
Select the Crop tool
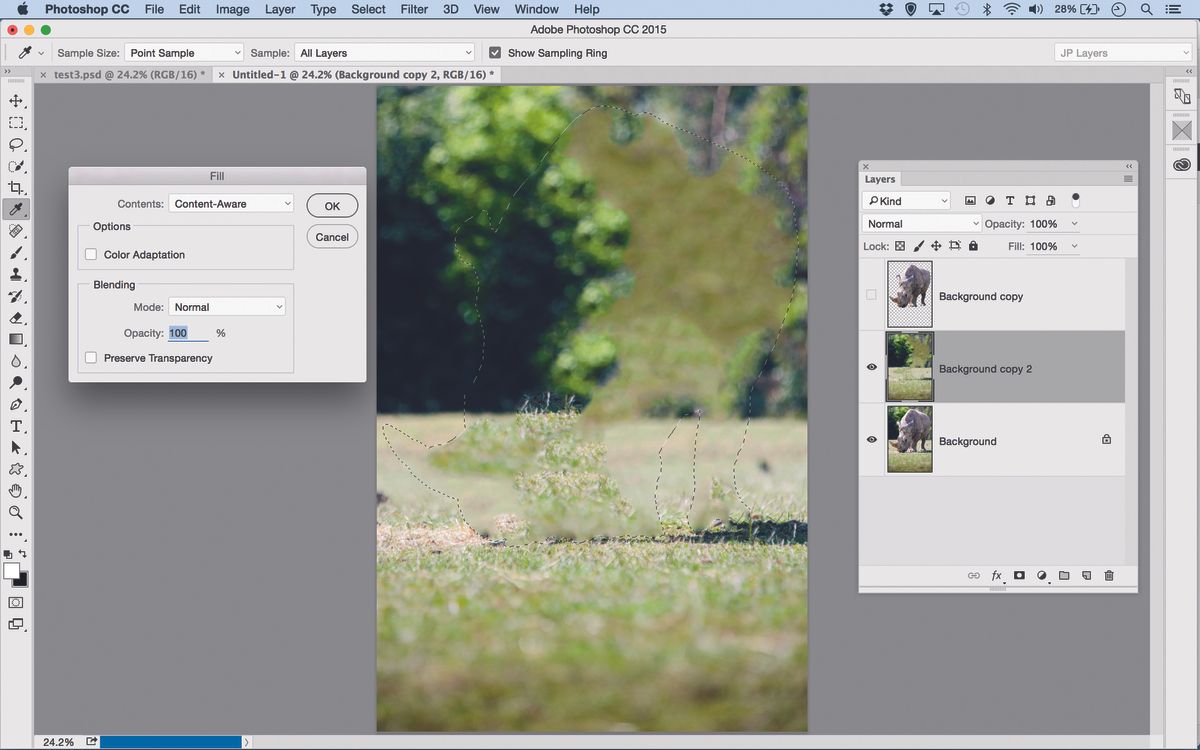[x=15, y=187]
